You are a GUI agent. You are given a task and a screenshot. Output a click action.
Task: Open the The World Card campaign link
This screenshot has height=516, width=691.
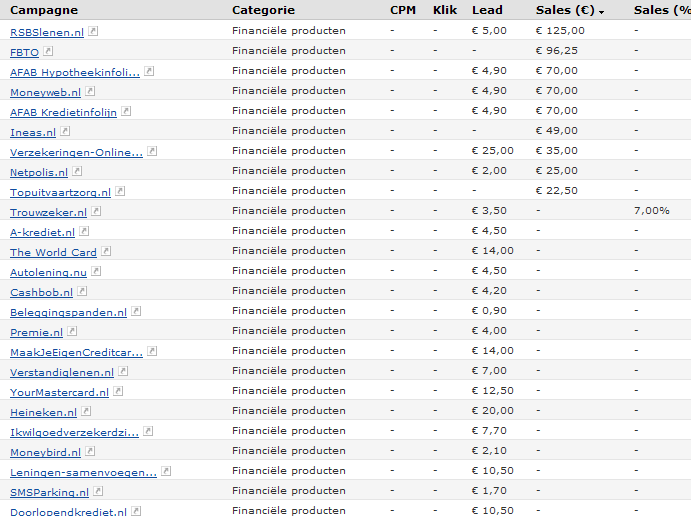pyautogui.click(x=53, y=252)
